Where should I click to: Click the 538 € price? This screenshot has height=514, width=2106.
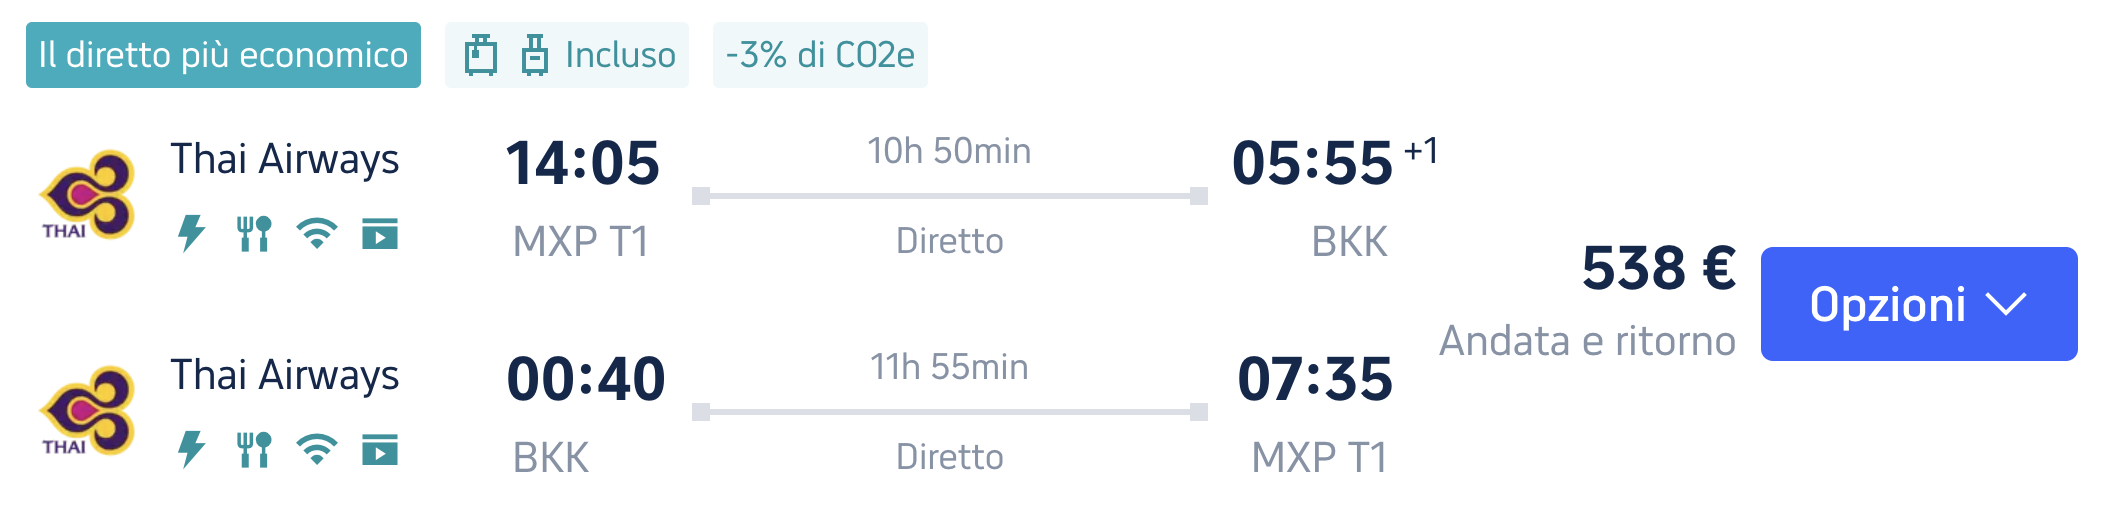(1659, 268)
